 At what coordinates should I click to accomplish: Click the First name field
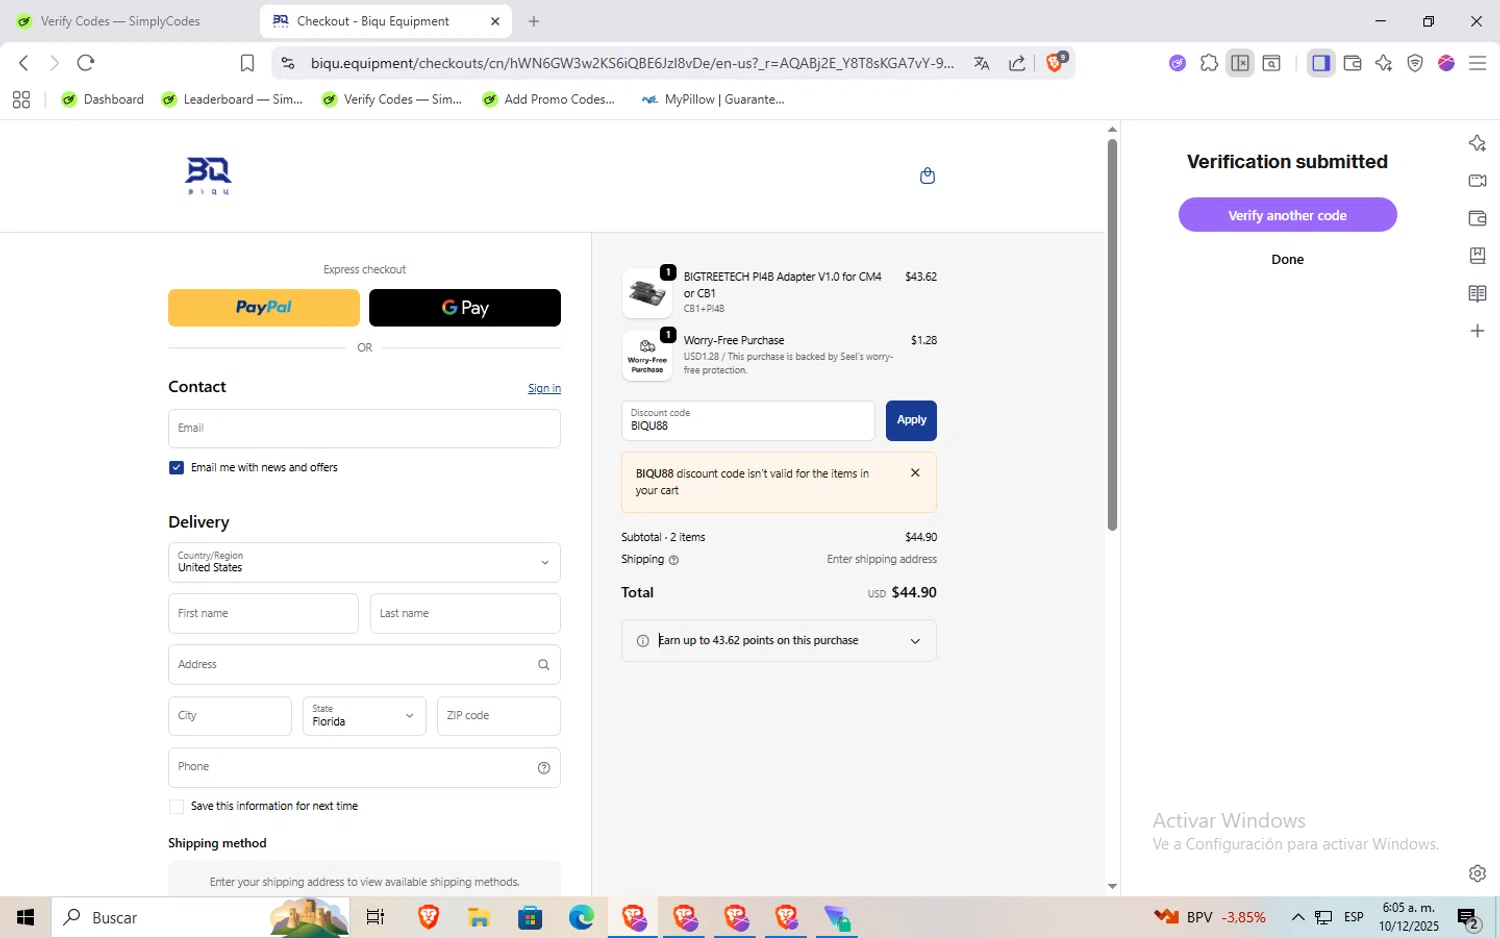click(x=263, y=614)
